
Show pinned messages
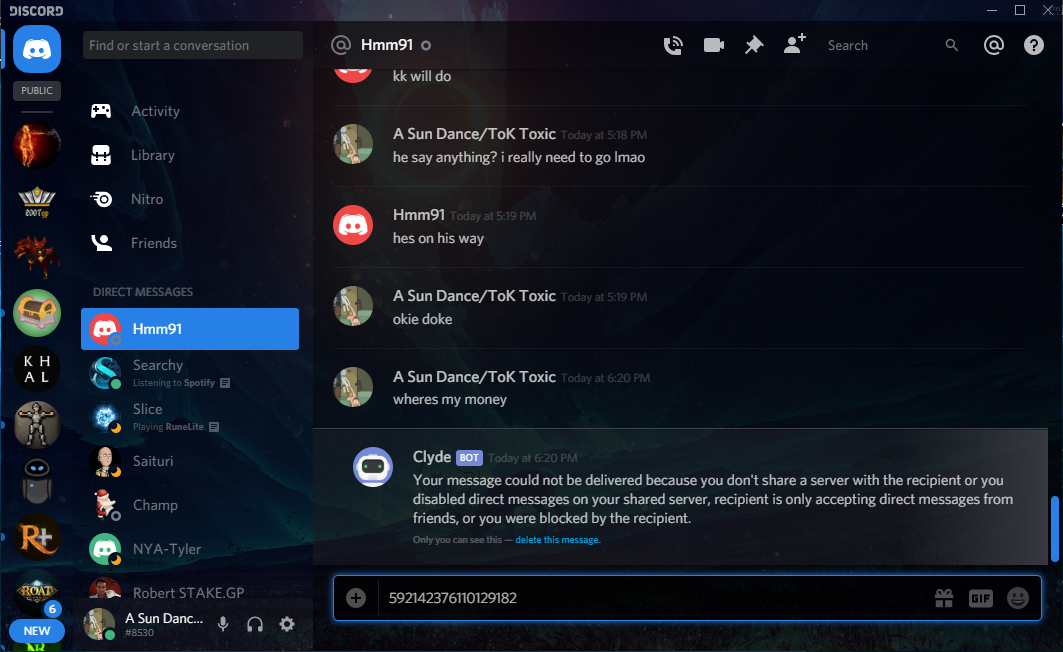754,45
